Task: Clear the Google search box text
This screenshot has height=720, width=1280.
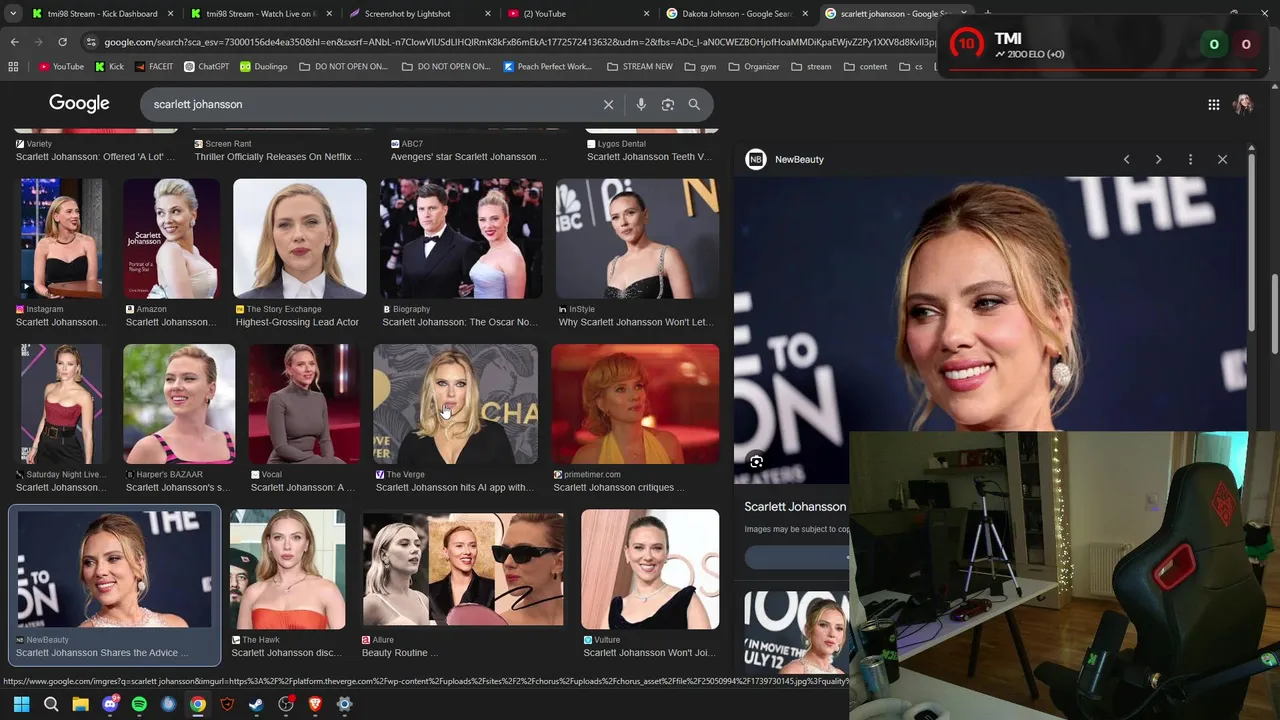Action: (608, 104)
